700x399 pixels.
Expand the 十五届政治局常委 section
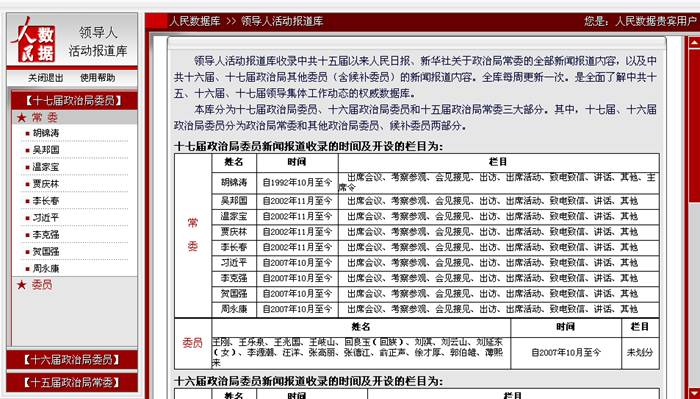pos(72,382)
